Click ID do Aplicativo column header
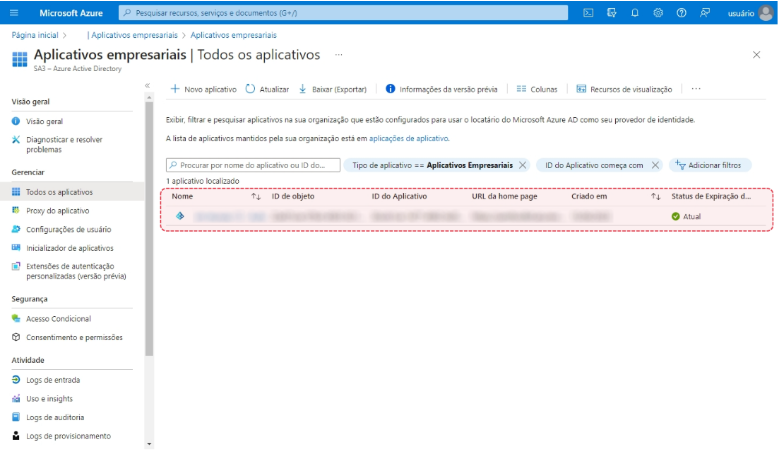 (399, 196)
